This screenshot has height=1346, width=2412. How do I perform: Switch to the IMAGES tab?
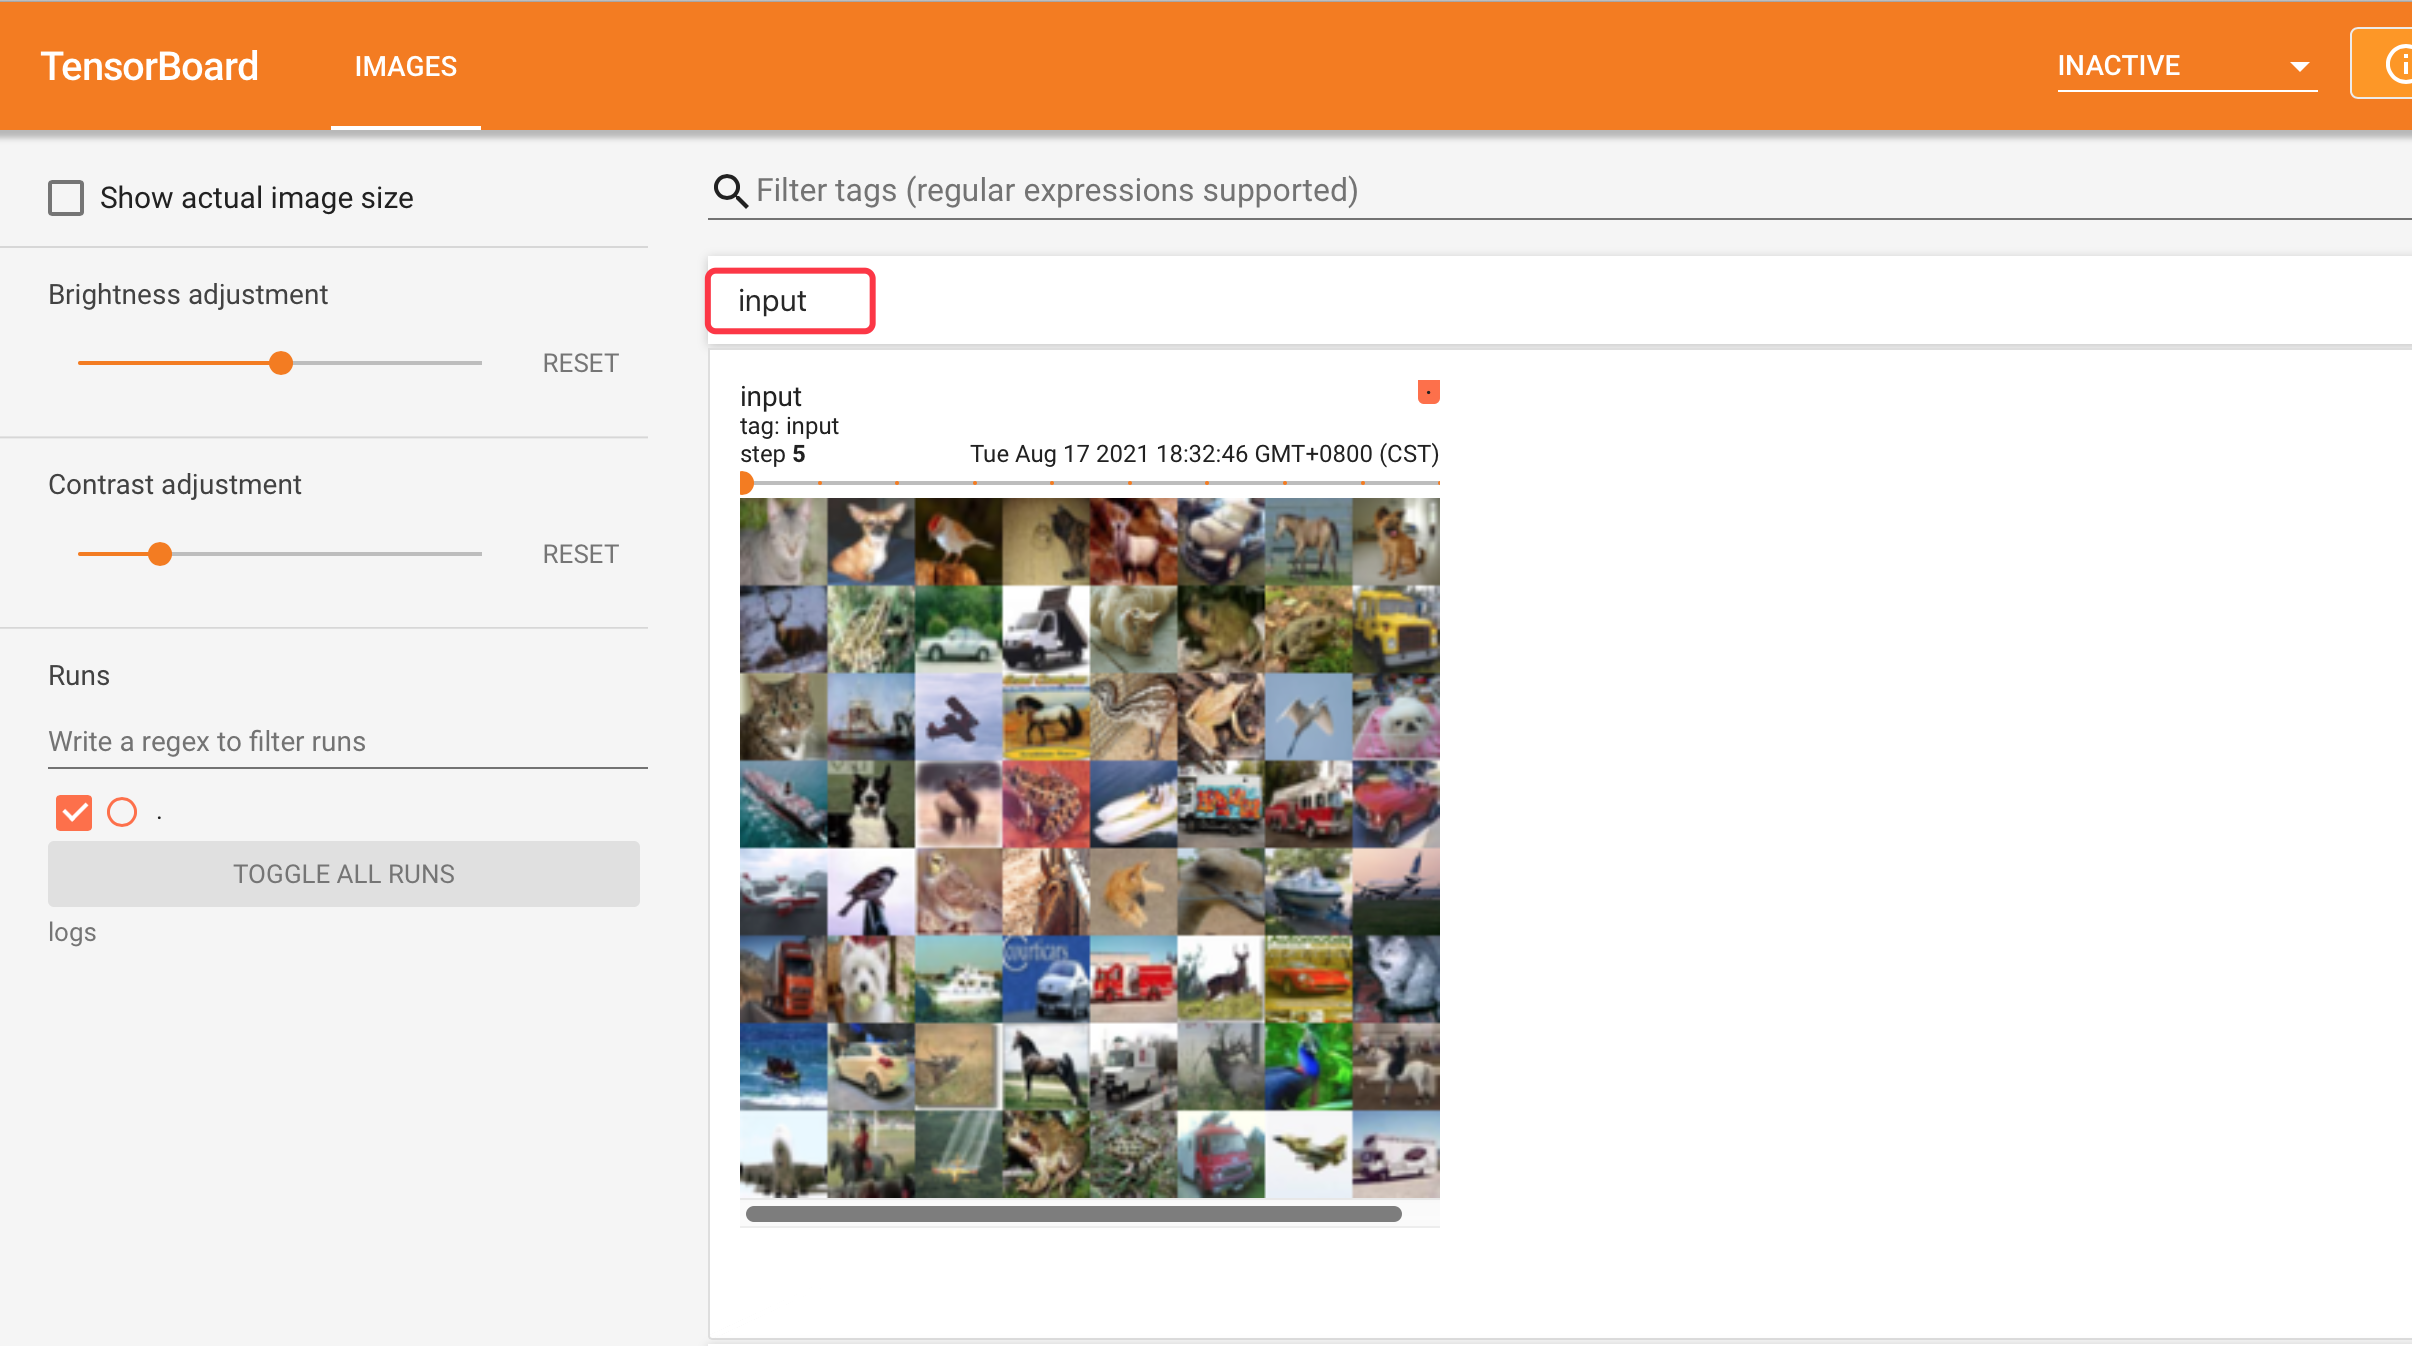[405, 66]
